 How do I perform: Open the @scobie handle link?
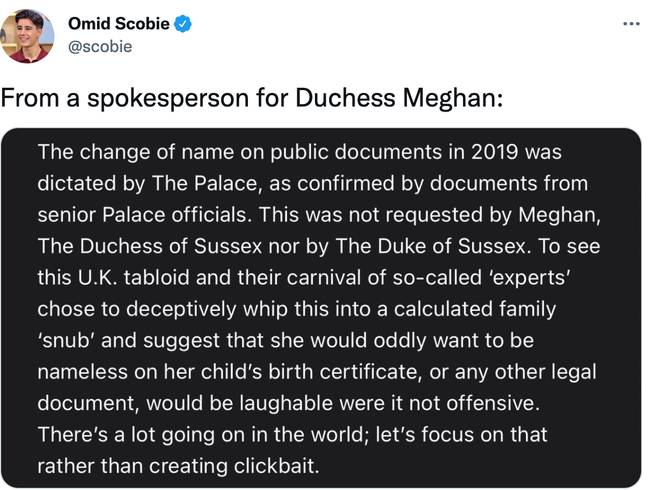tap(100, 47)
